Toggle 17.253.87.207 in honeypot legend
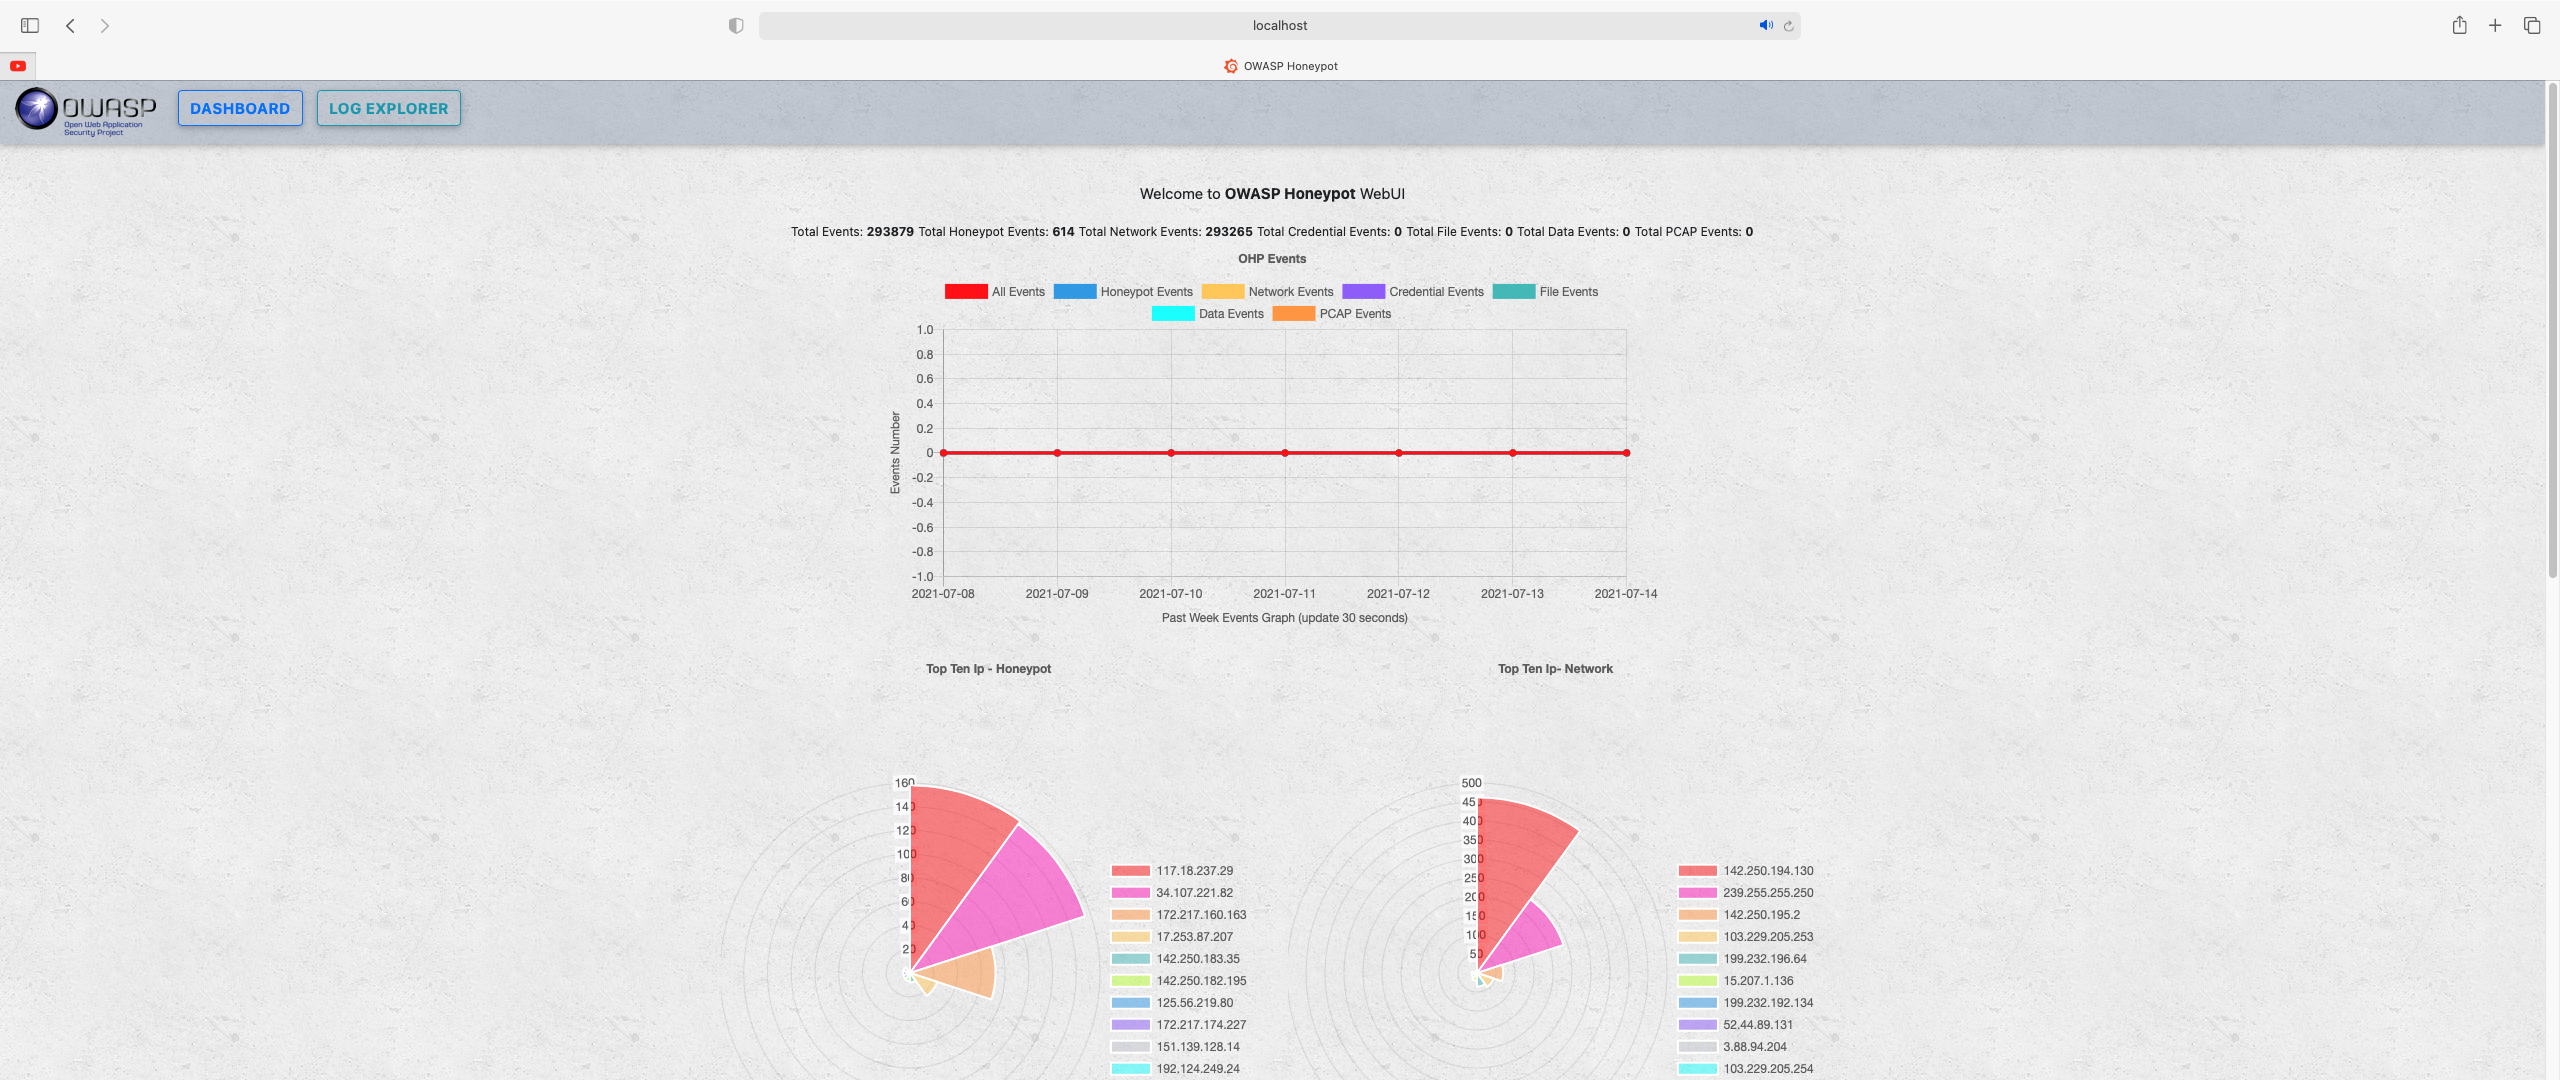 click(x=1131, y=937)
